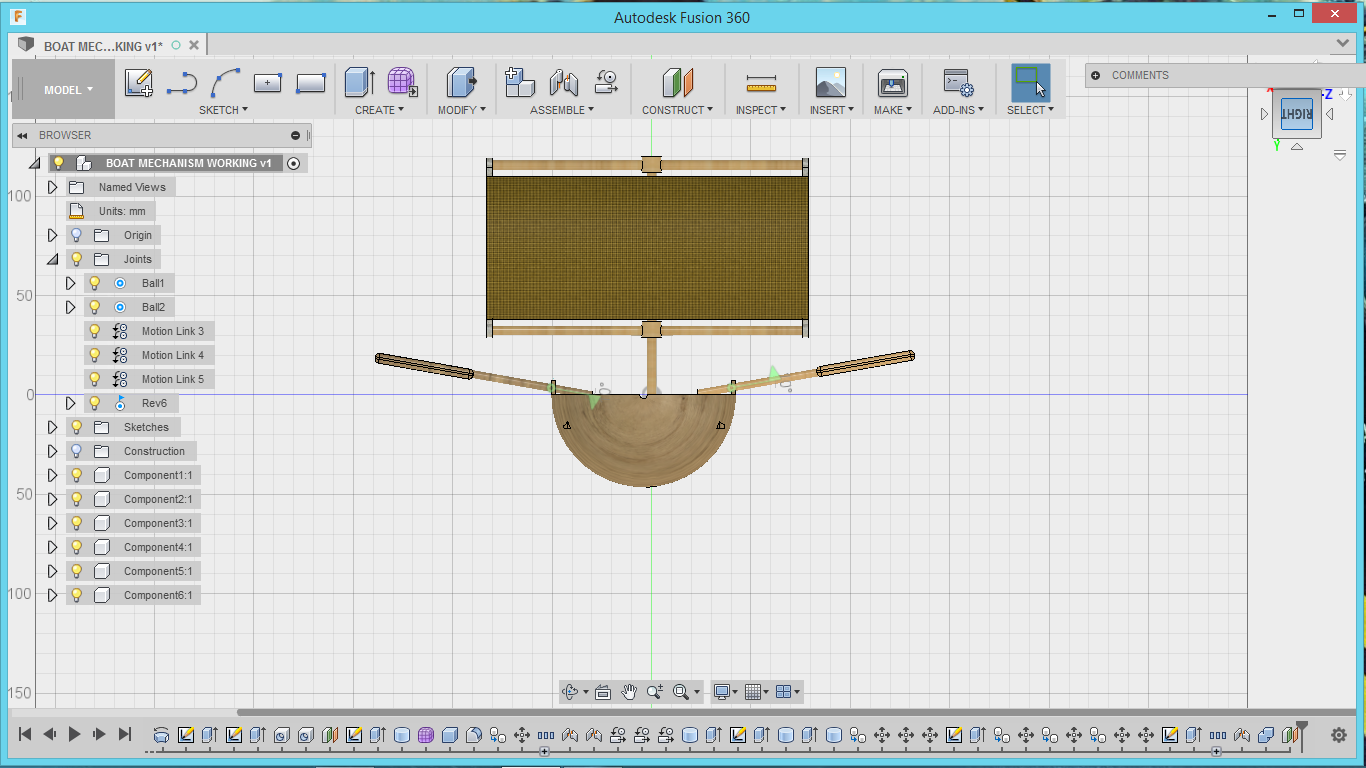The width and height of the screenshot is (1366, 768).
Task: Click the Scripts and Add-ins icon
Action: pos(958,83)
